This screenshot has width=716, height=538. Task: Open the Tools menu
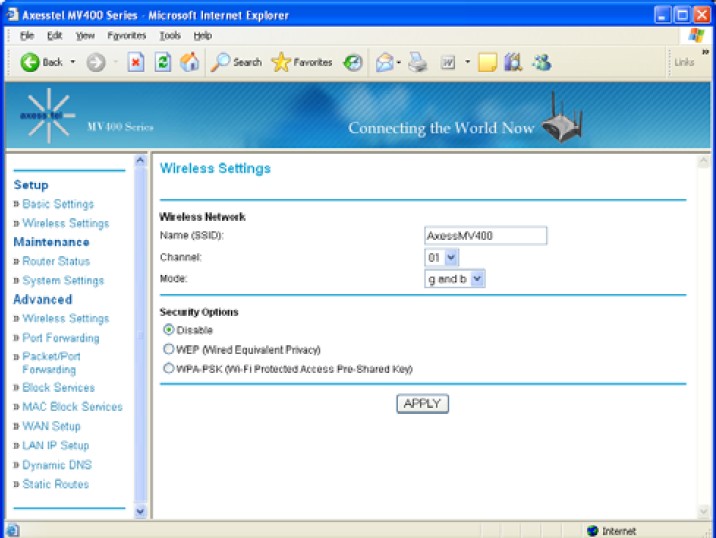click(x=170, y=36)
